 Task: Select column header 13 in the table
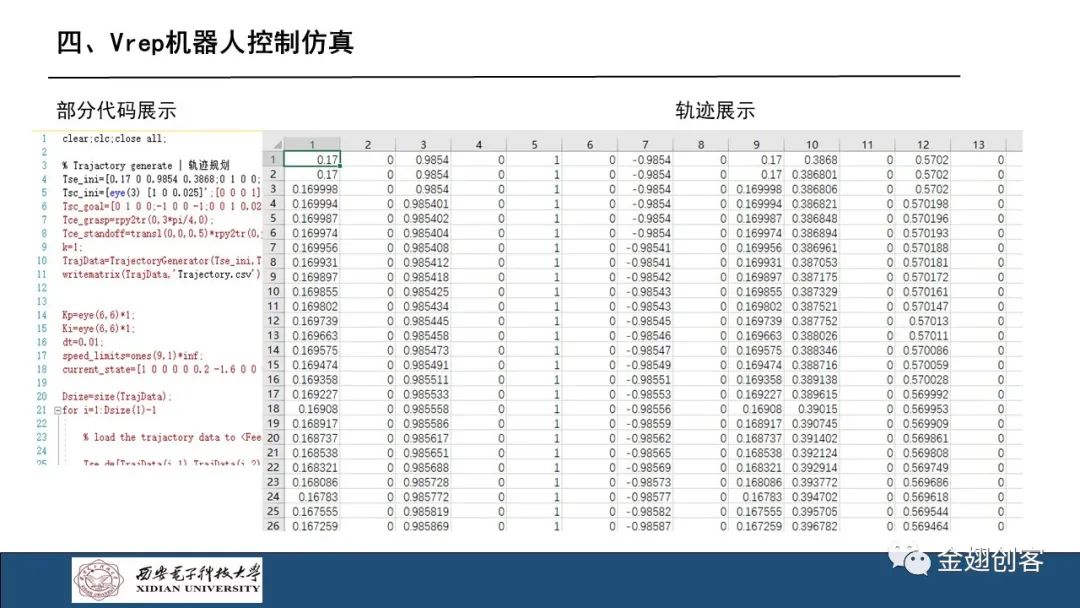pos(978,145)
